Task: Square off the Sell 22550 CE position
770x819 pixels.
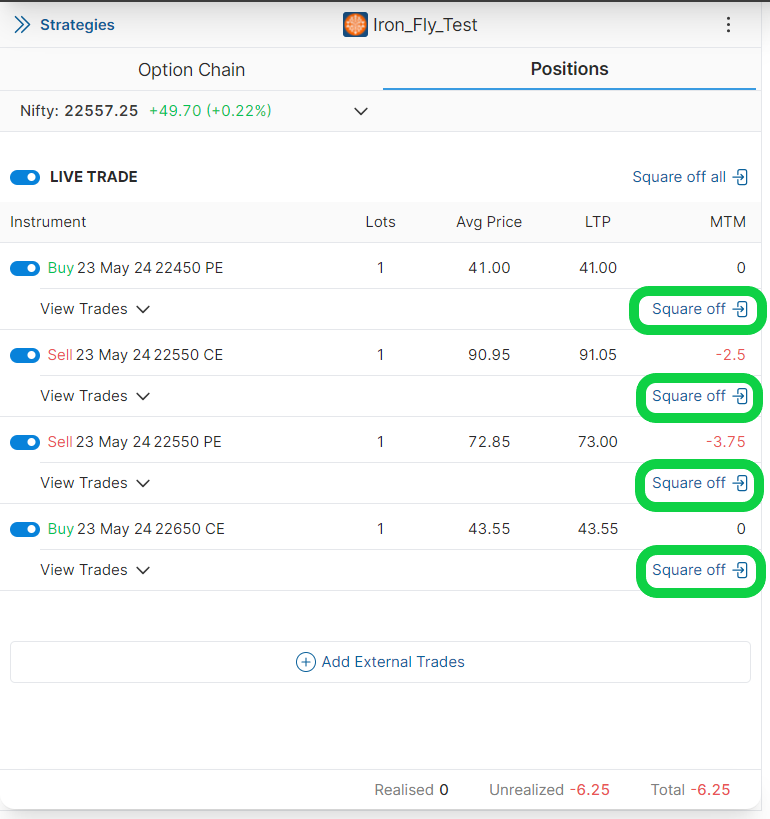Action: coord(700,396)
